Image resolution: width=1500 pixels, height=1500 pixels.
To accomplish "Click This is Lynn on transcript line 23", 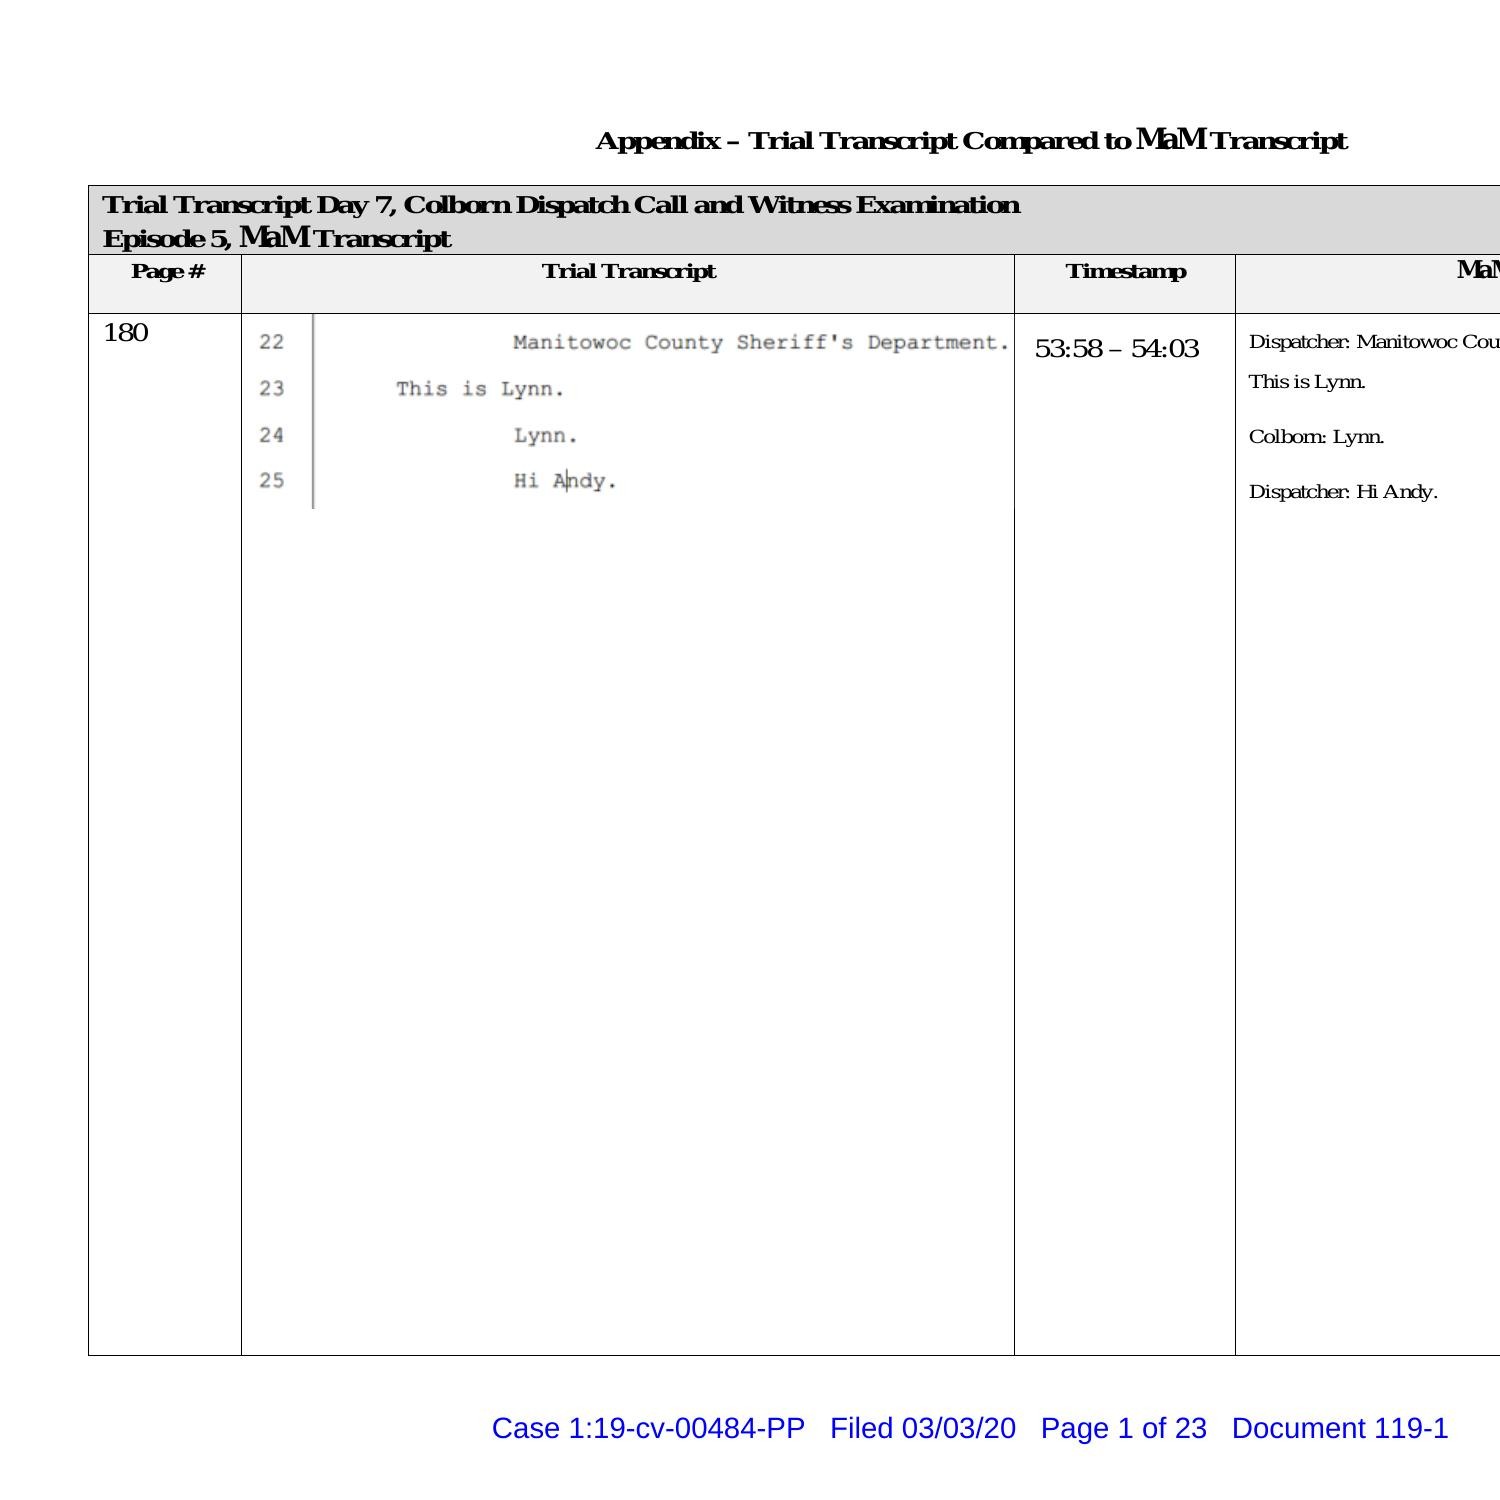I will point(480,389).
